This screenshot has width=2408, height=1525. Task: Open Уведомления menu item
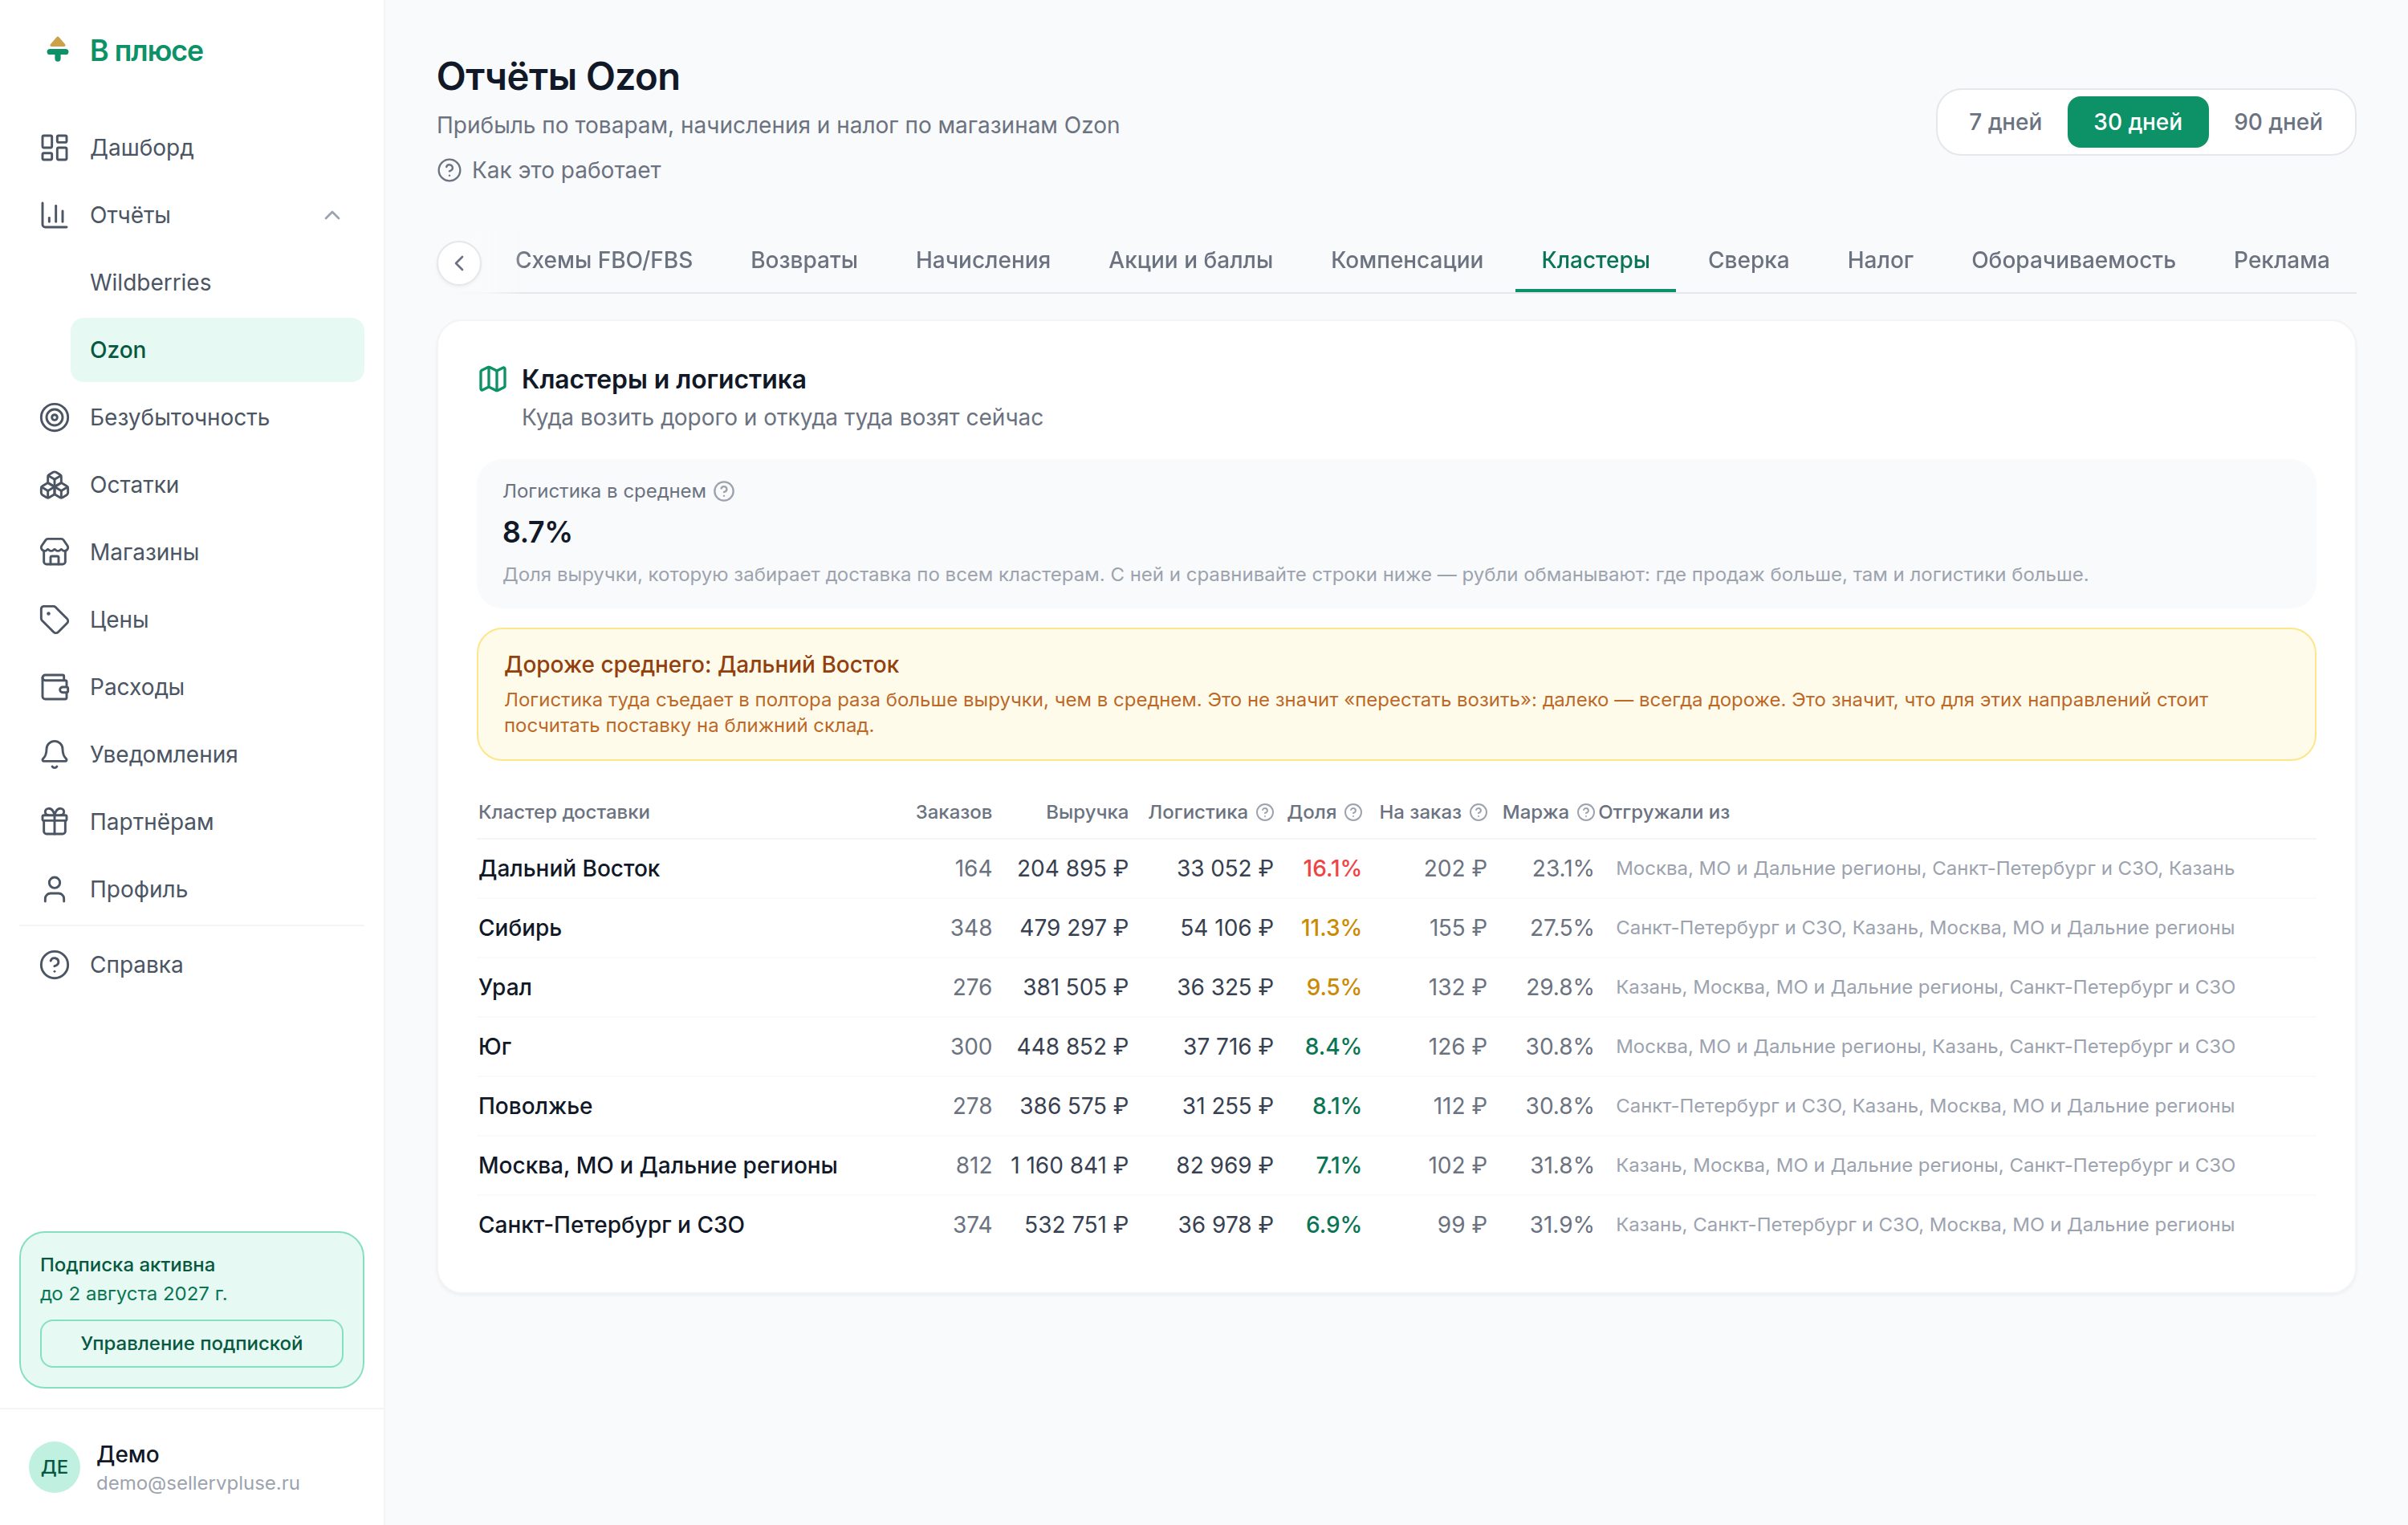pos(191,754)
